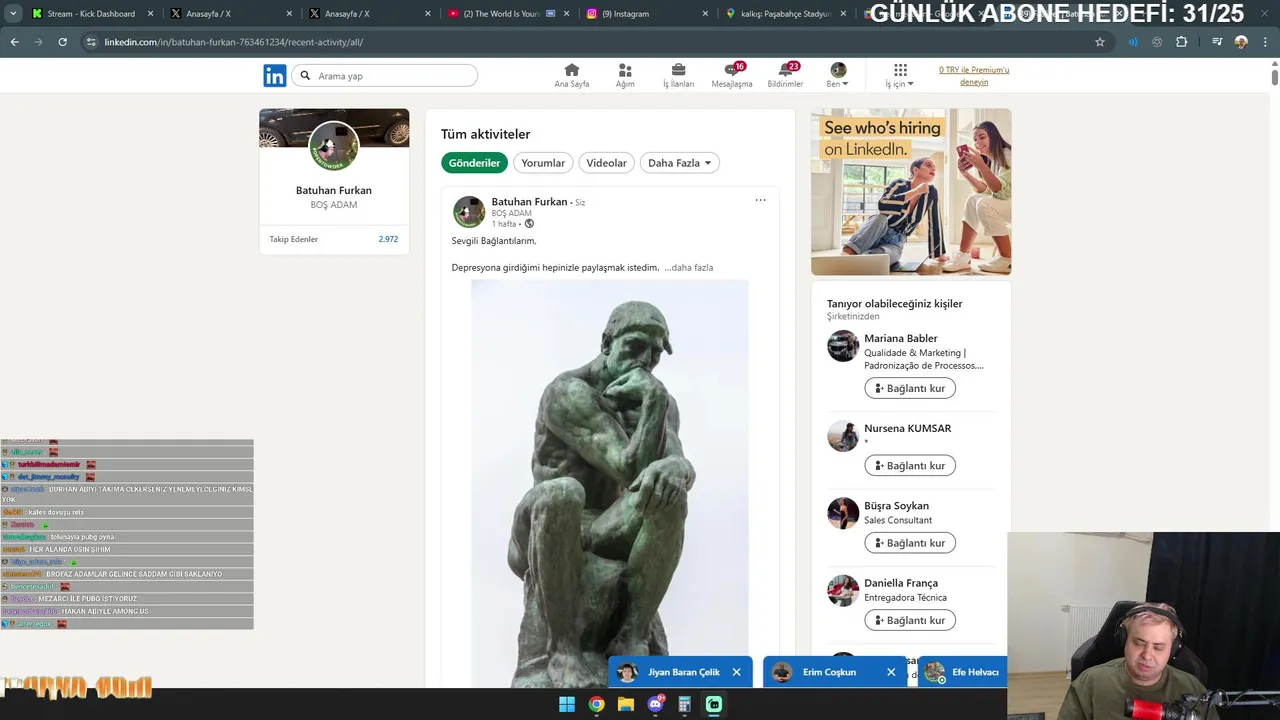The height and width of the screenshot is (720, 1280).
Task: Open Chrome from the taskbar
Action: pyautogui.click(x=596, y=704)
